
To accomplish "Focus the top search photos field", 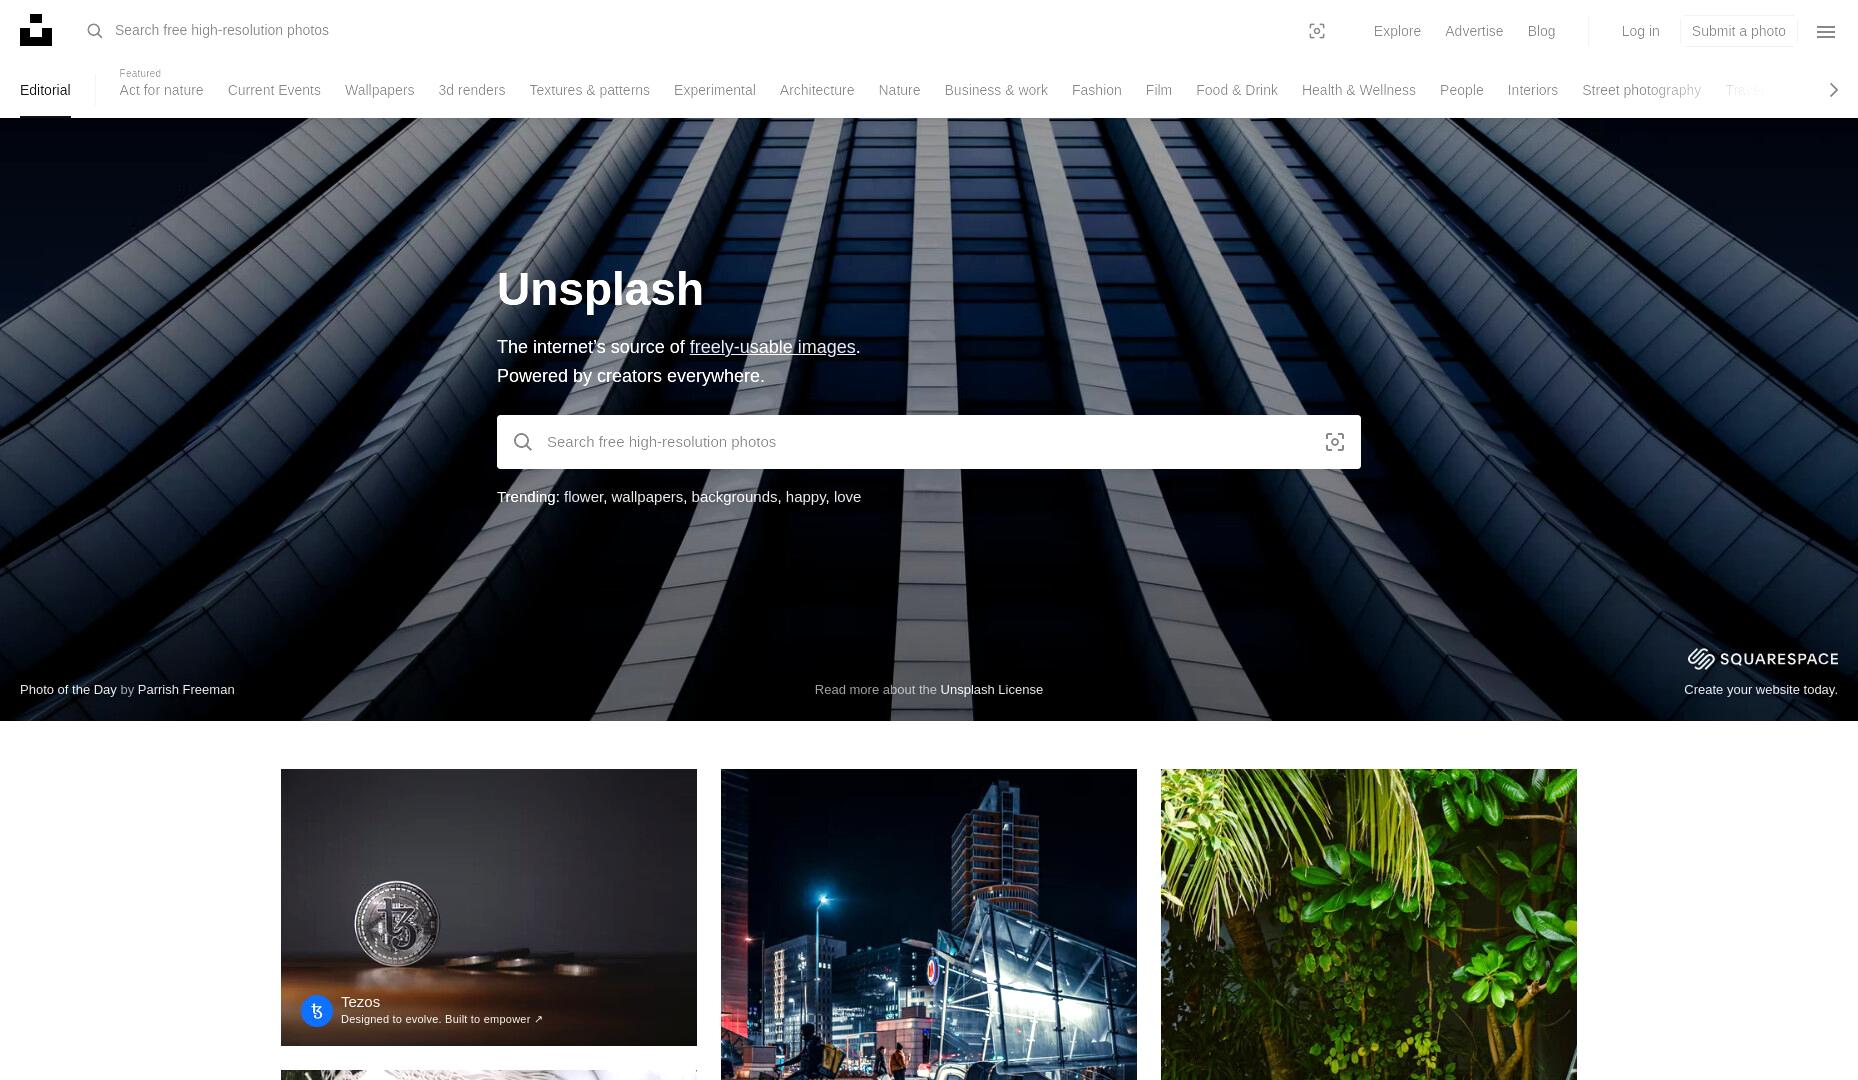I will (700, 31).
